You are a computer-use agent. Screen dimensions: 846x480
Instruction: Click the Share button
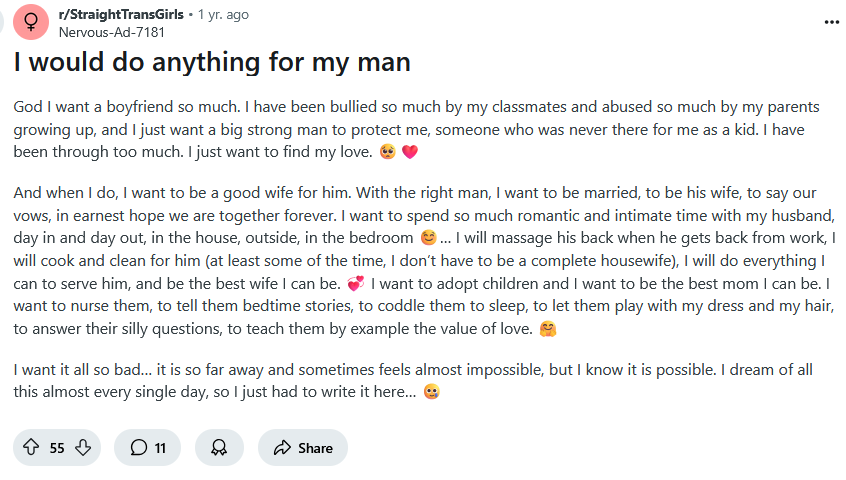pos(303,448)
